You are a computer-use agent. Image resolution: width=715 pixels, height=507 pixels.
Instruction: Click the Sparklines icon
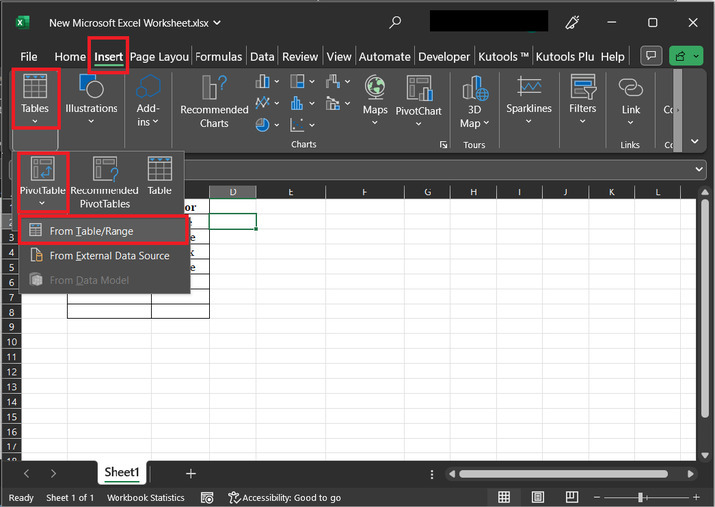tap(528, 90)
